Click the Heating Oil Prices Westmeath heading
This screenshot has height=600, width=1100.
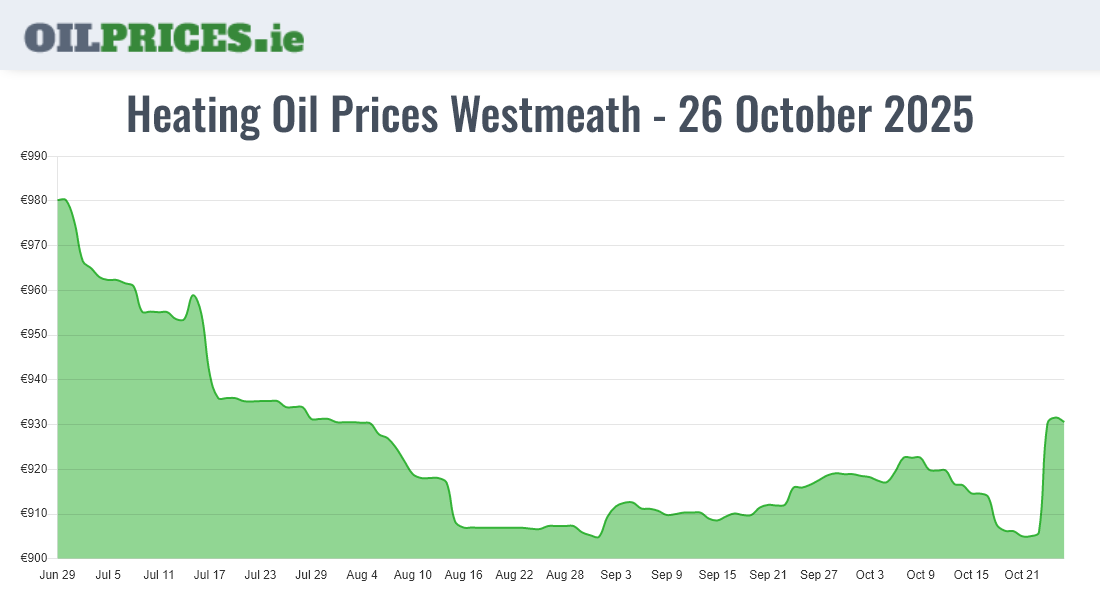tap(550, 115)
